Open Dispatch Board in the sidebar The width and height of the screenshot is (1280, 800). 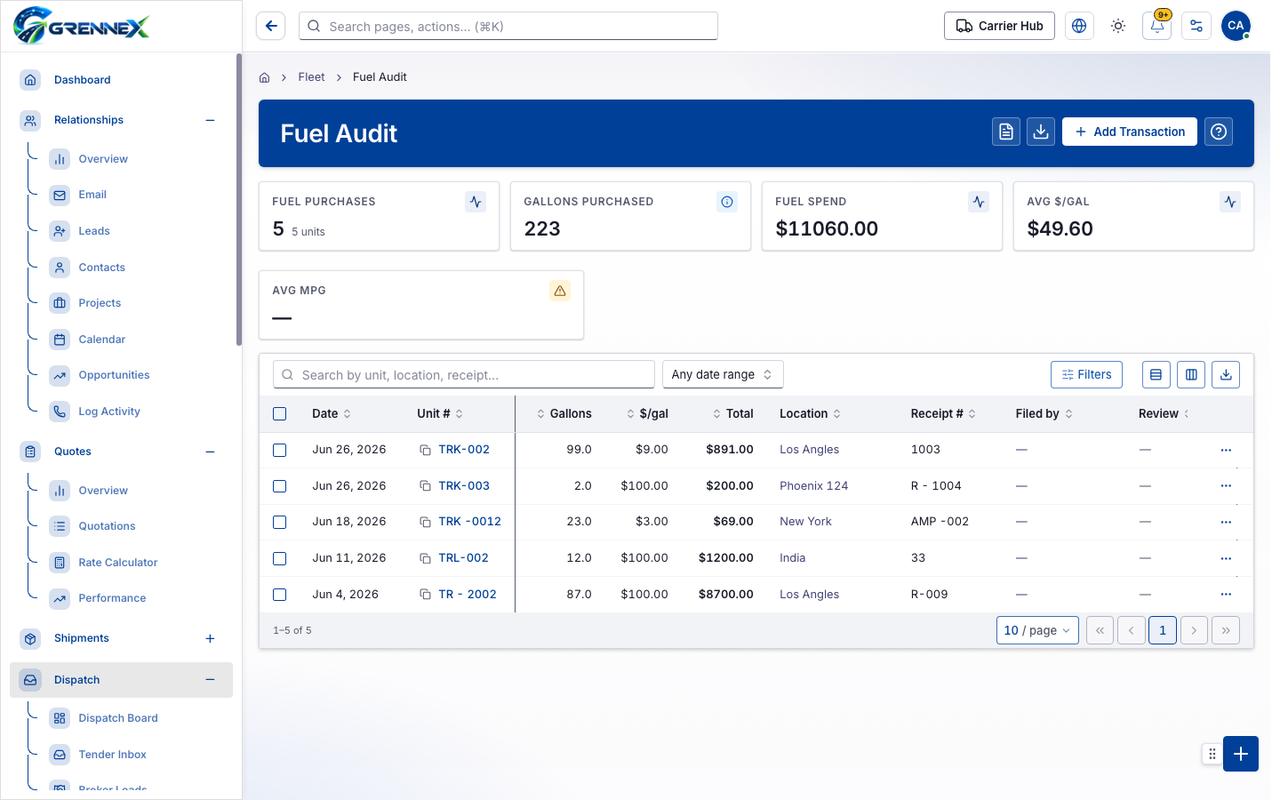coord(118,718)
